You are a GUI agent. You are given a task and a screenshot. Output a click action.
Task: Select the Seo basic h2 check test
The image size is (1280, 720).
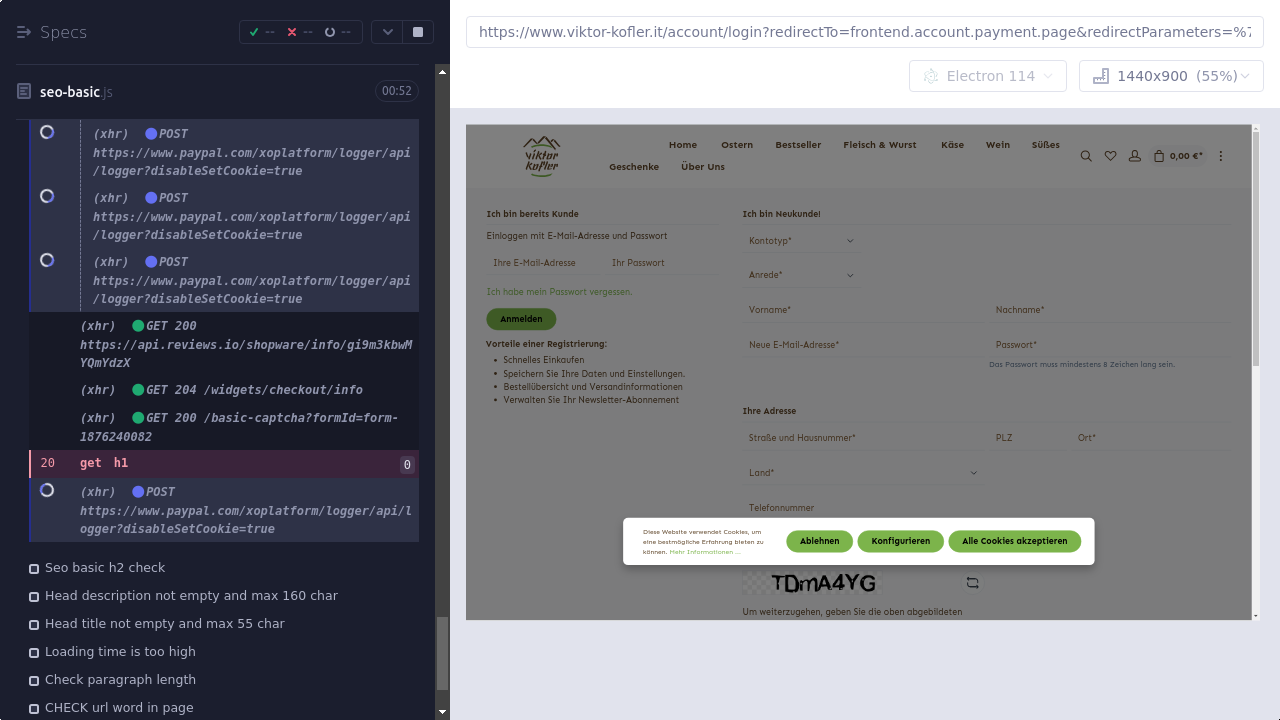(105, 568)
